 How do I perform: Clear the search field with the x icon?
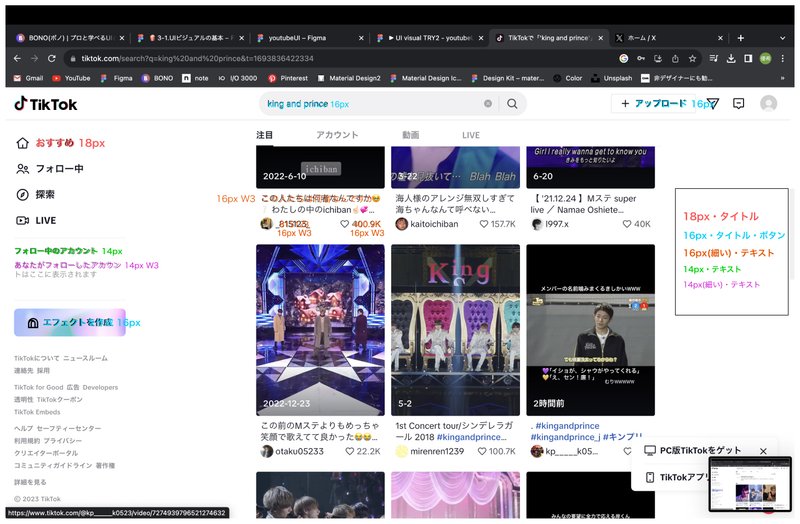(488, 104)
